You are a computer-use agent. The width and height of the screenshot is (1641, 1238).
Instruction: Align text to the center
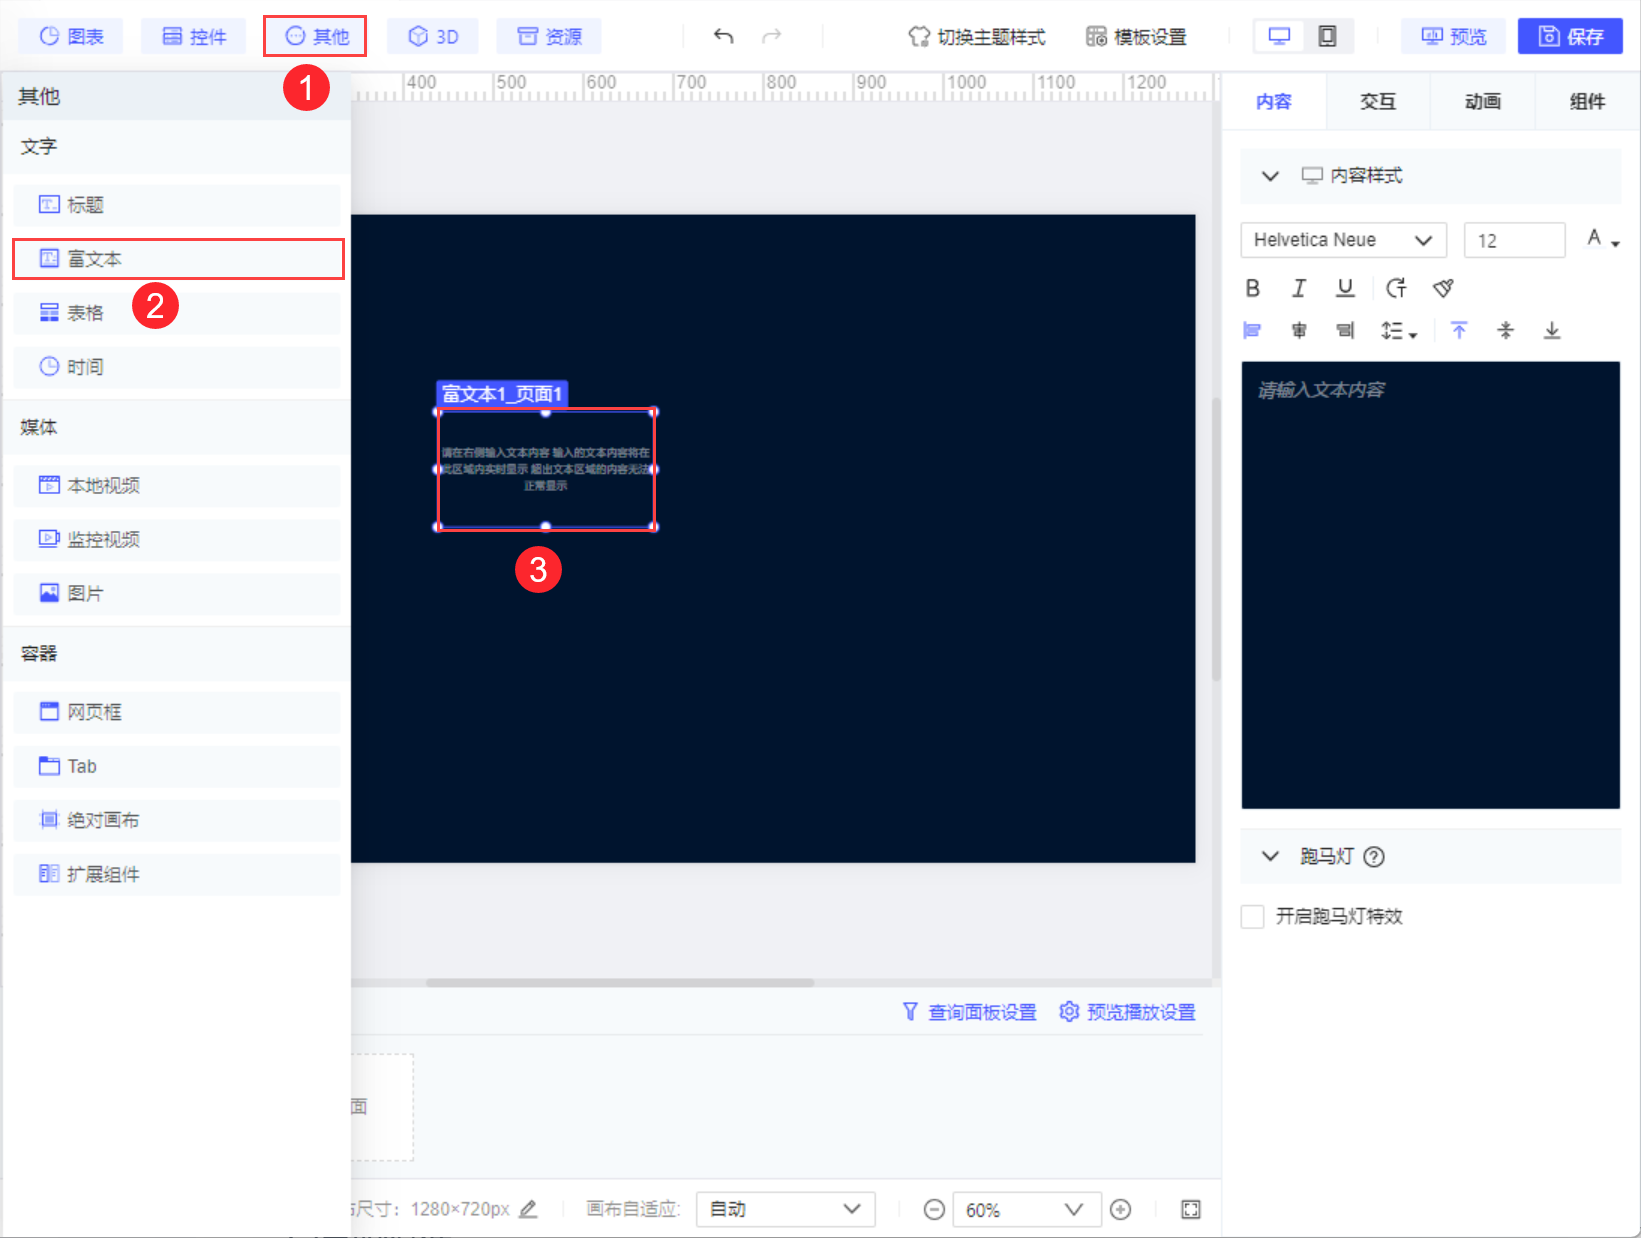(1299, 331)
